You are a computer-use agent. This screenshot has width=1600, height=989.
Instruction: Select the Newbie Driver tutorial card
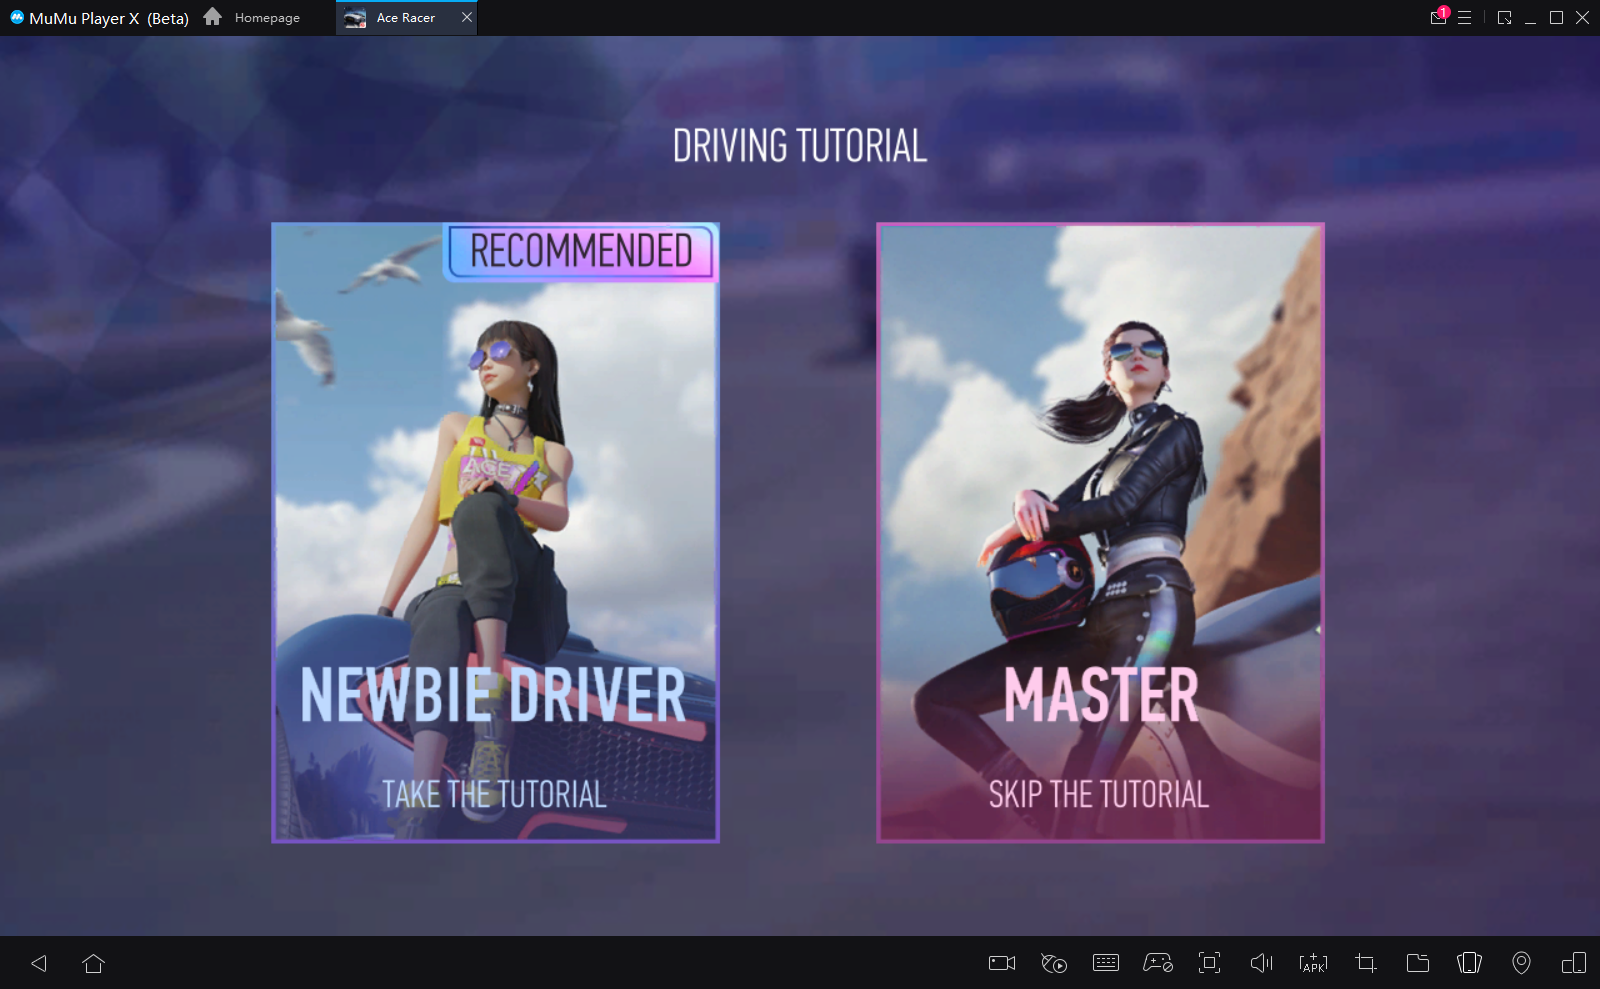point(495,533)
